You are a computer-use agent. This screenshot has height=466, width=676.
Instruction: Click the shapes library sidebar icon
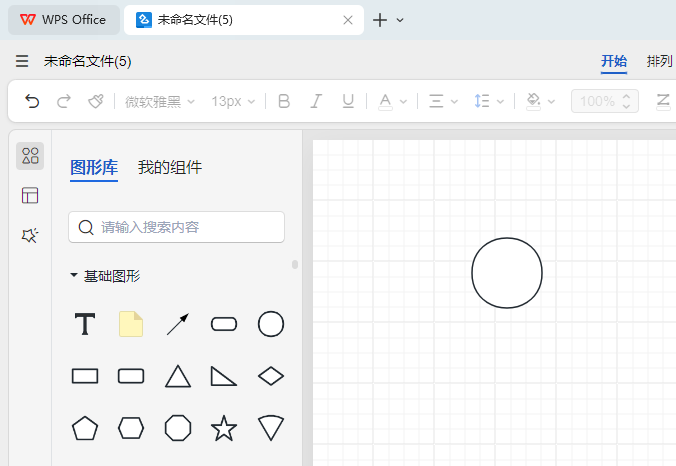pos(30,156)
